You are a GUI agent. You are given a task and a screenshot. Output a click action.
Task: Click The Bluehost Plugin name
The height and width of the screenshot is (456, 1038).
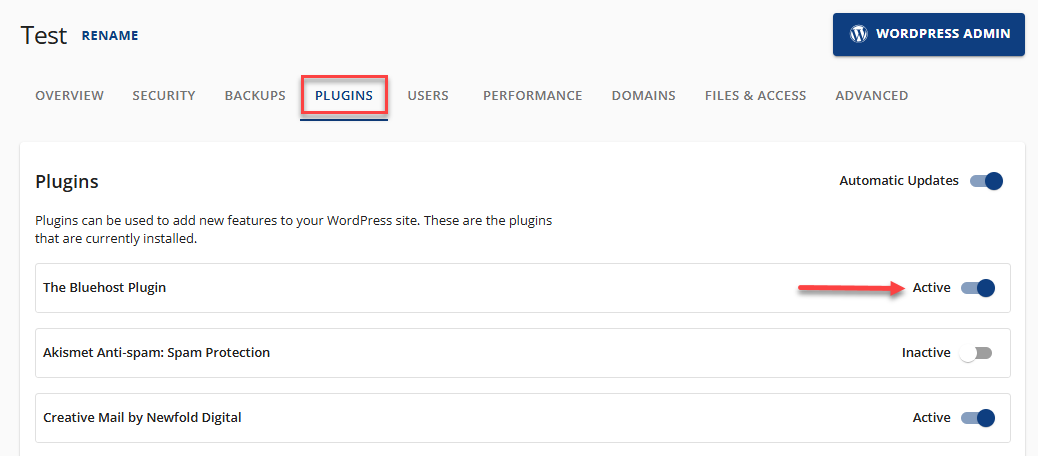pos(105,288)
